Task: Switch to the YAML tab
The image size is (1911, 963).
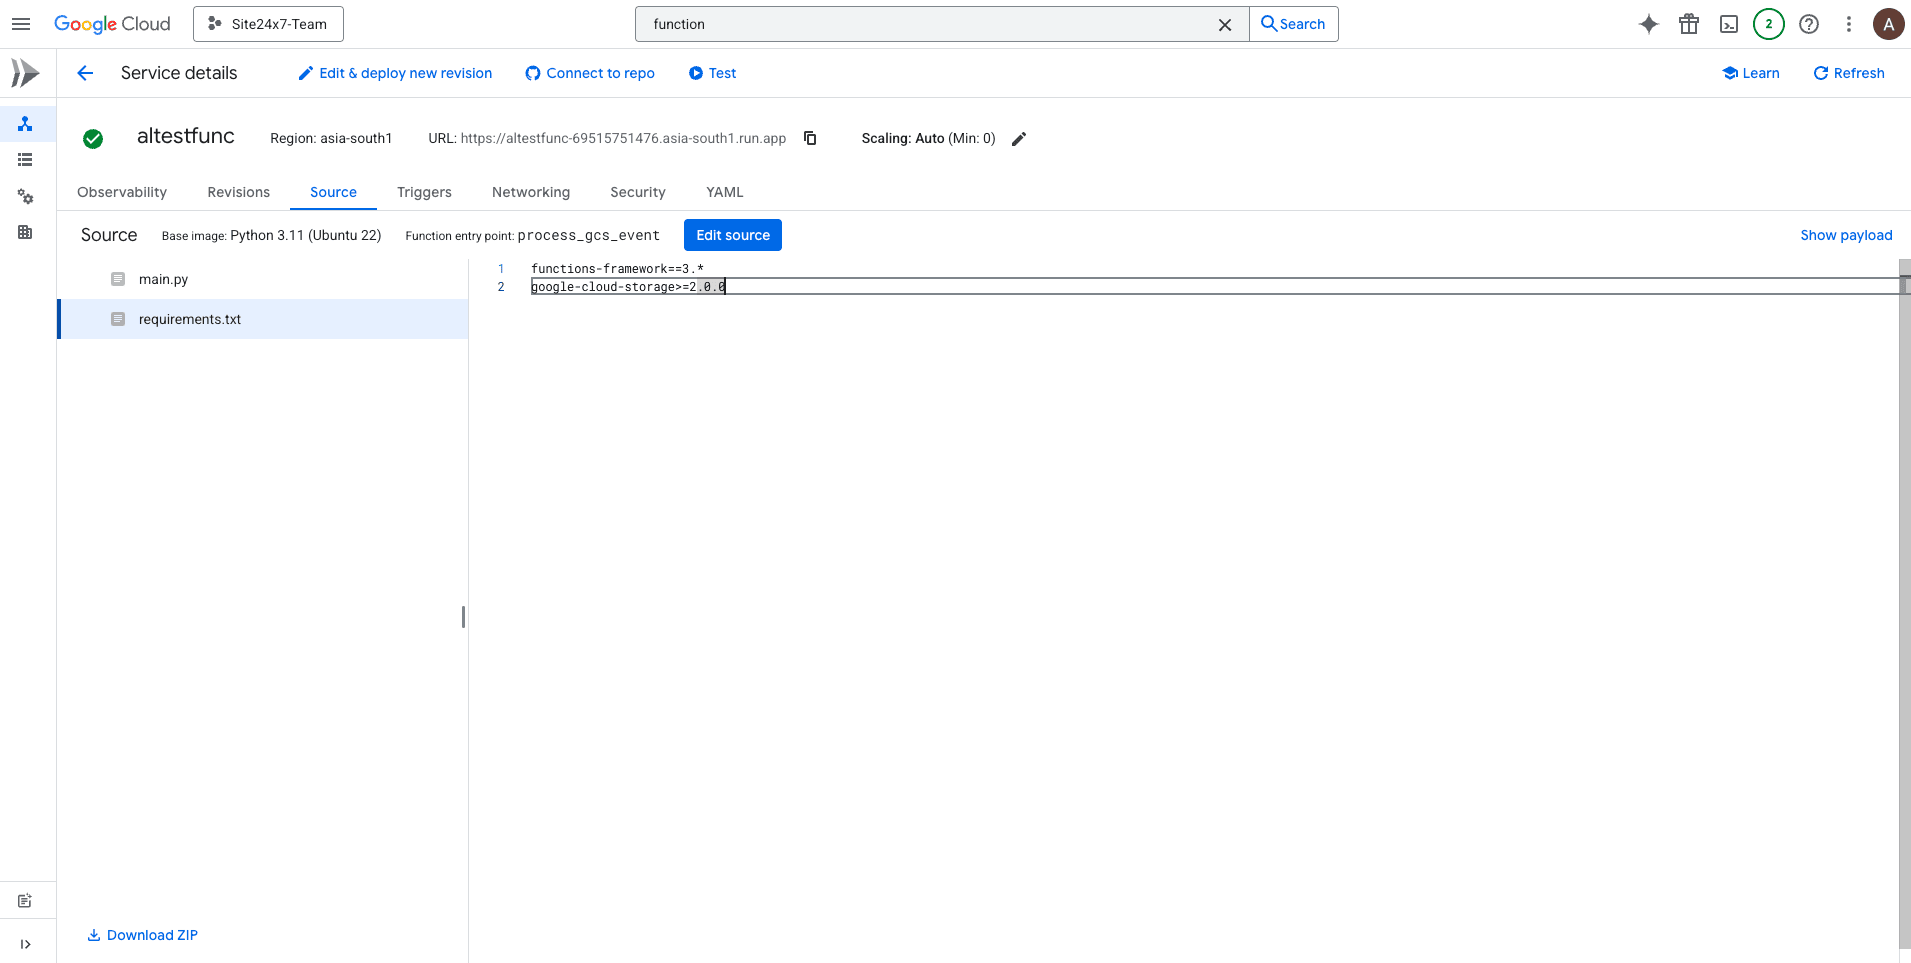Action: point(724,192)
